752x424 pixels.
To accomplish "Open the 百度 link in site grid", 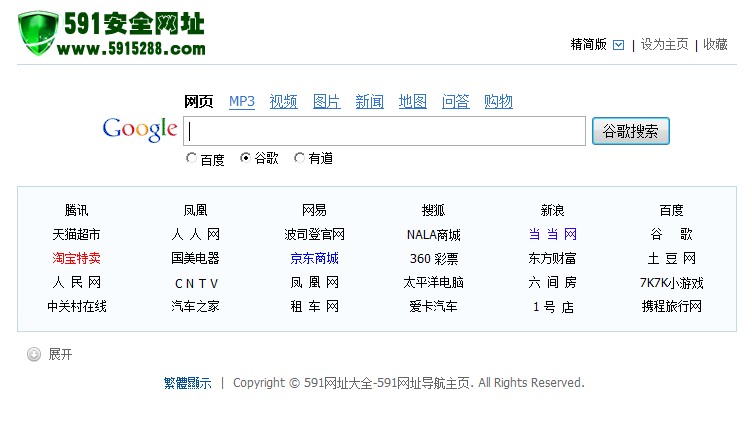I will 671,210.
